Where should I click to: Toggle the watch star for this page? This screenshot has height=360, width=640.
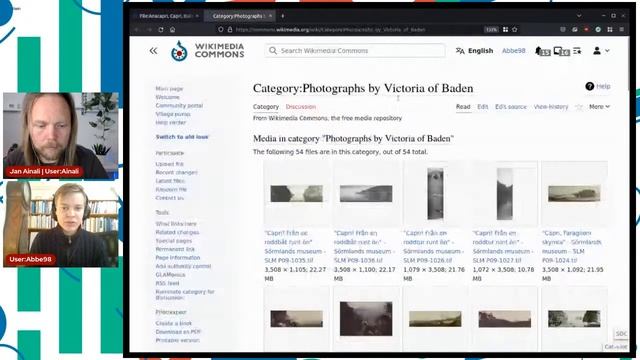tap(579, 107)
